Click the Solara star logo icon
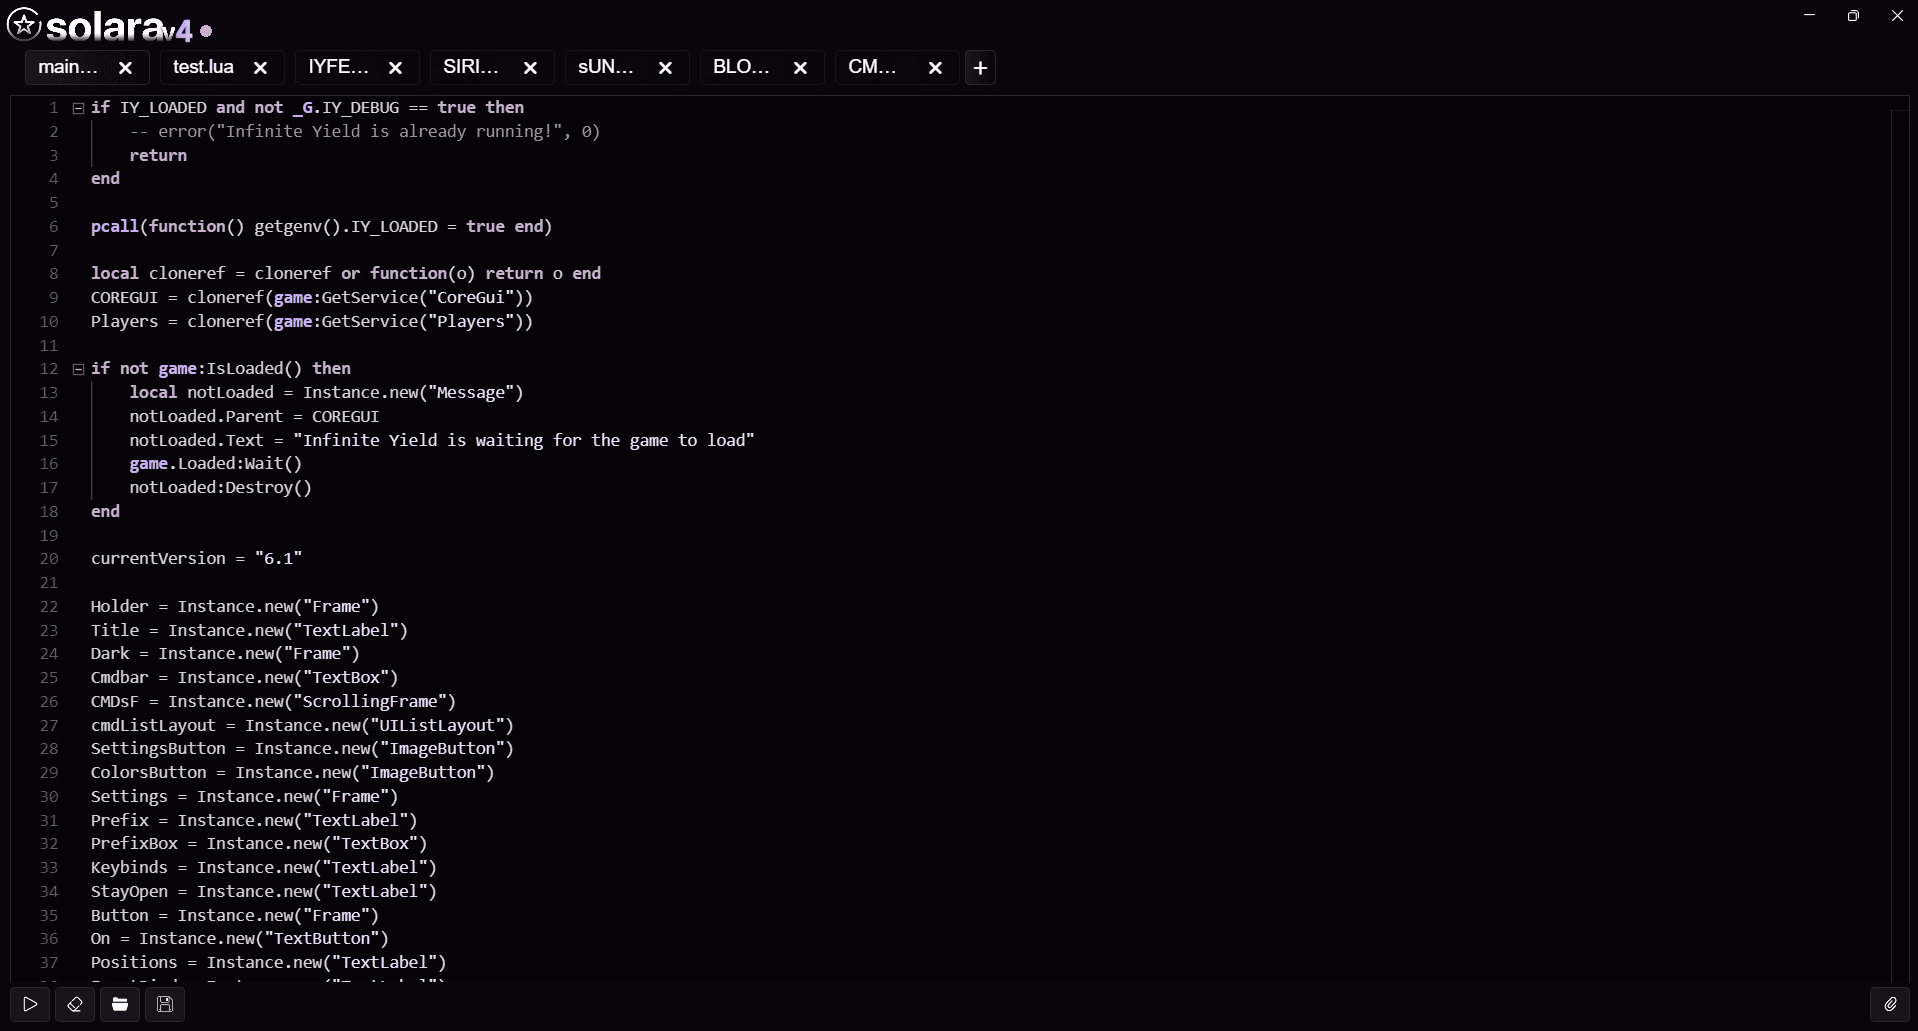The image size is (1918, 1031). 24,25
